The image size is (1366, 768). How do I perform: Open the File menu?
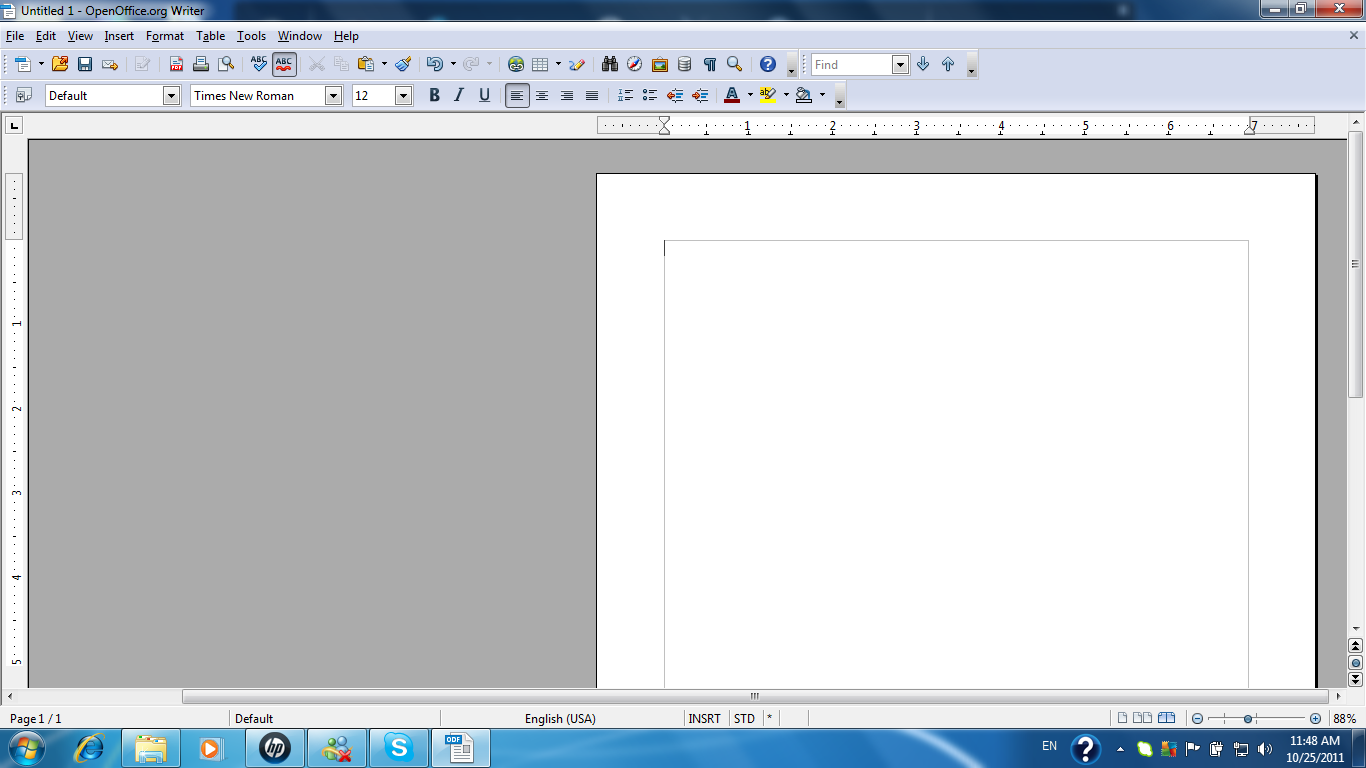click(14, 36)
